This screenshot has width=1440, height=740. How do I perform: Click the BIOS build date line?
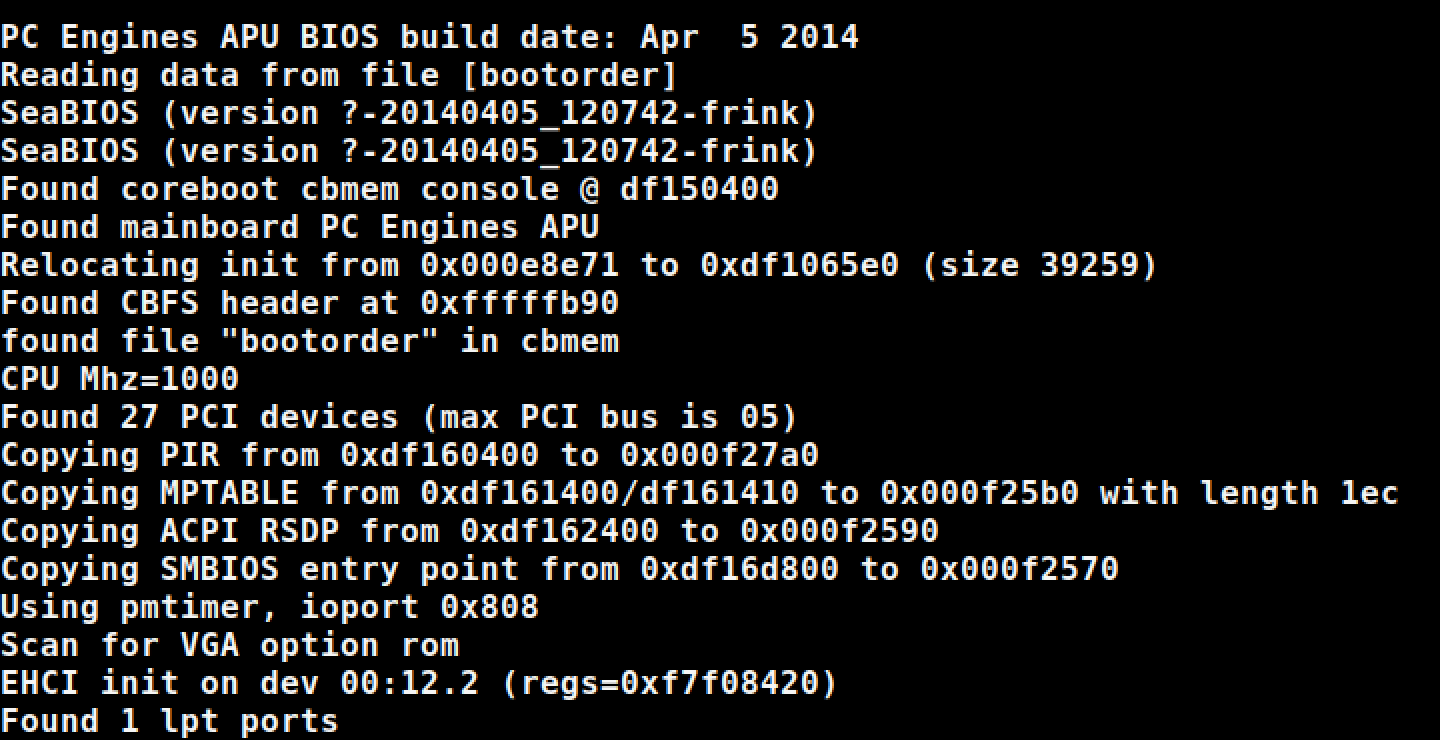coord(429,38)
